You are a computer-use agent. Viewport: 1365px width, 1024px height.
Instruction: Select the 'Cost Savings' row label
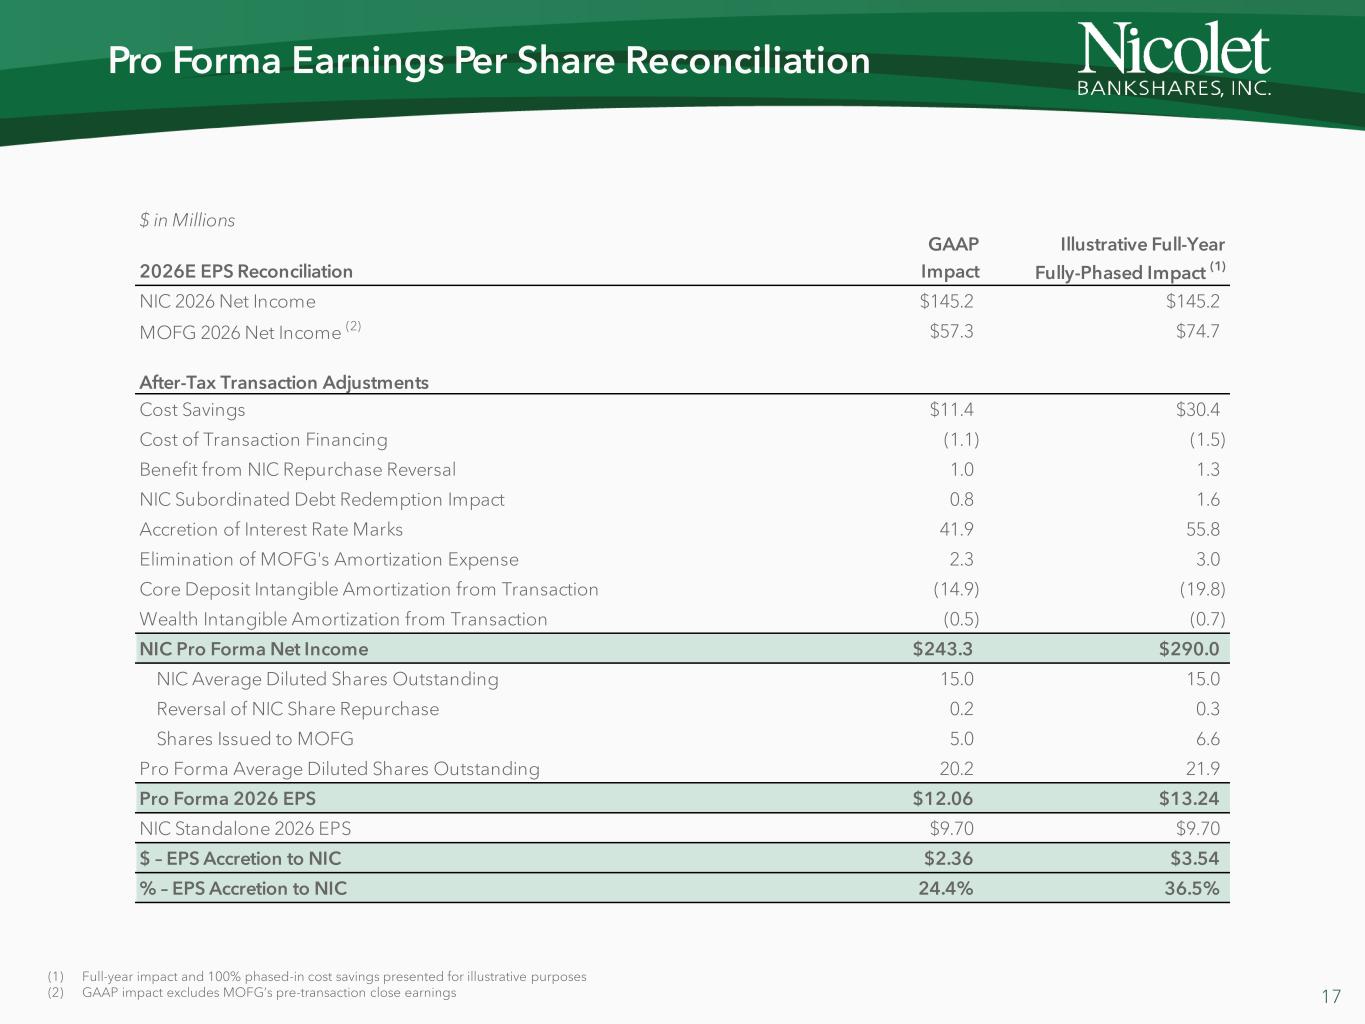(x=192, y=409)
